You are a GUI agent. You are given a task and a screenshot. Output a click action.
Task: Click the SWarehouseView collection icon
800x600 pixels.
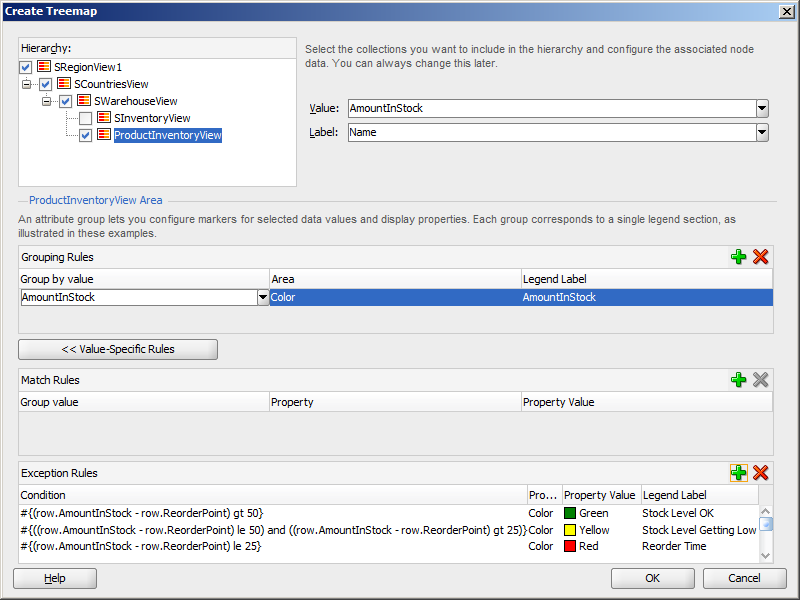[84, 101]
